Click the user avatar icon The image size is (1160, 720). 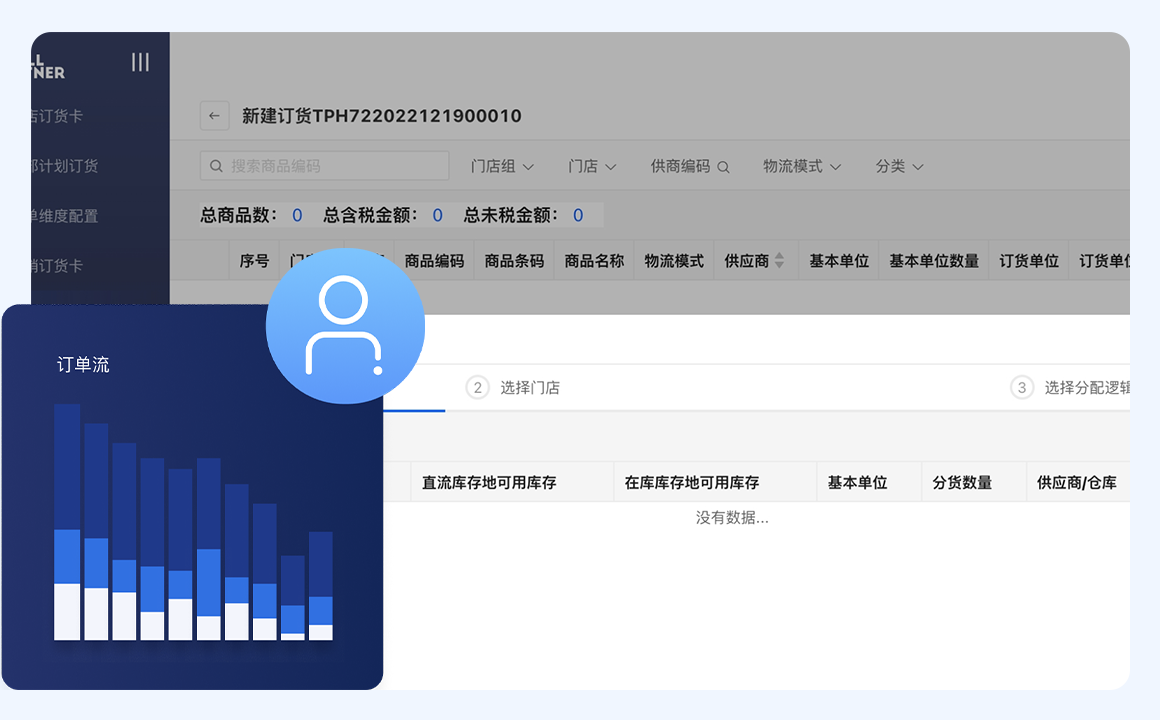(x=345, y=326)
